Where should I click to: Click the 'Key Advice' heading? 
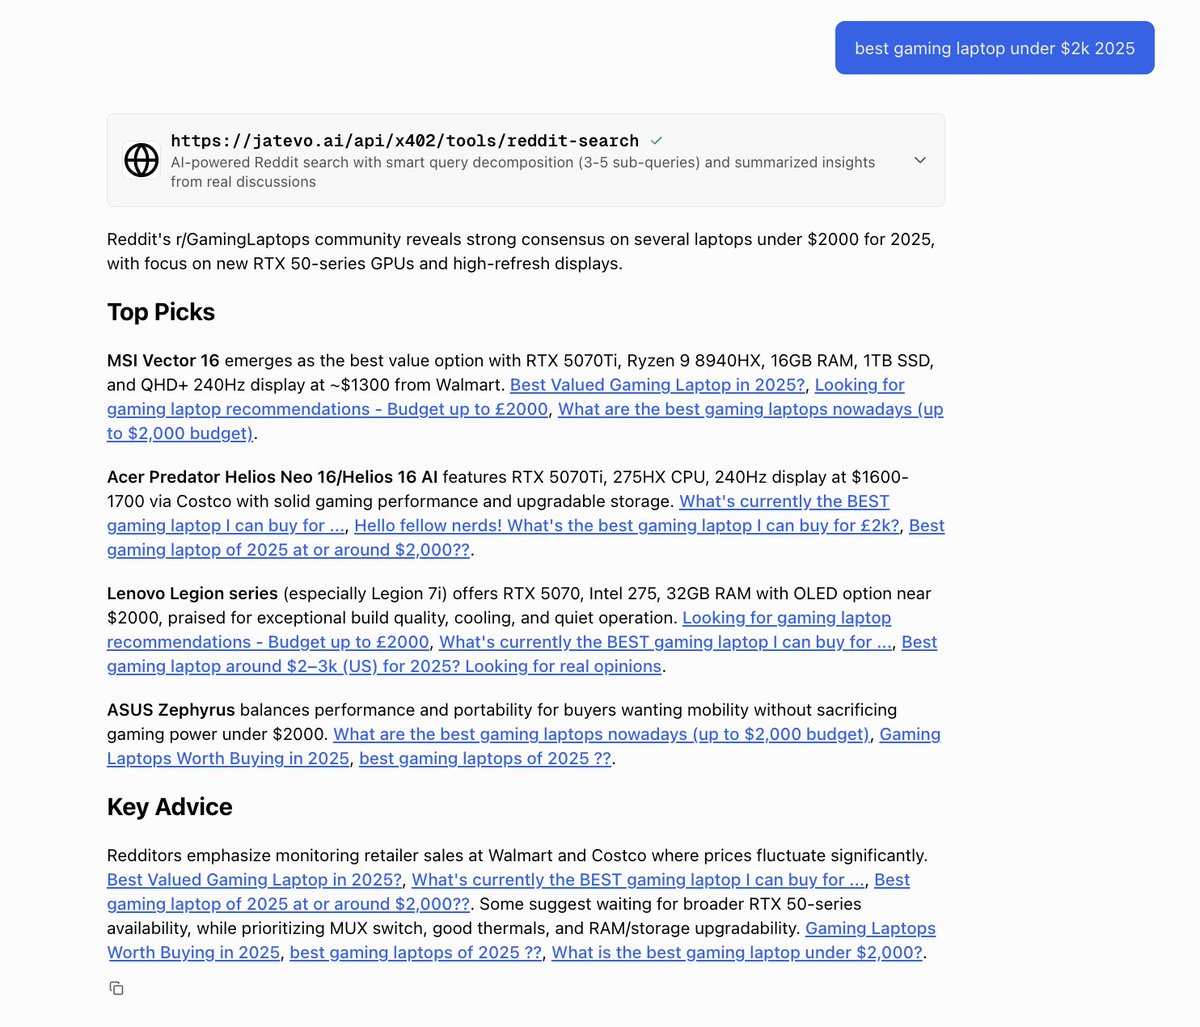(x=170, y=807)
